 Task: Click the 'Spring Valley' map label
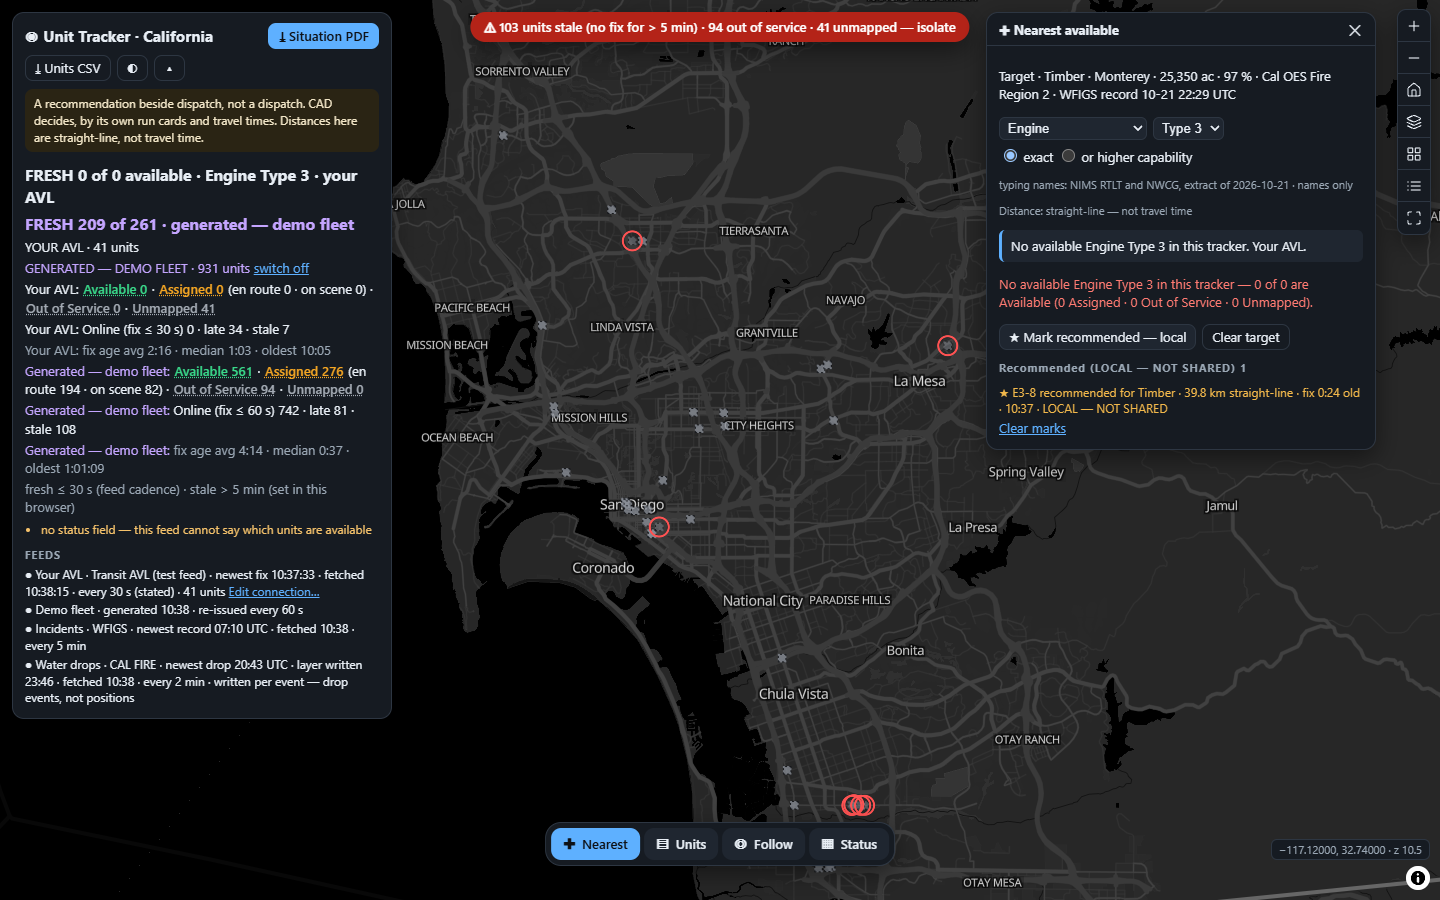click(1026, 472)
